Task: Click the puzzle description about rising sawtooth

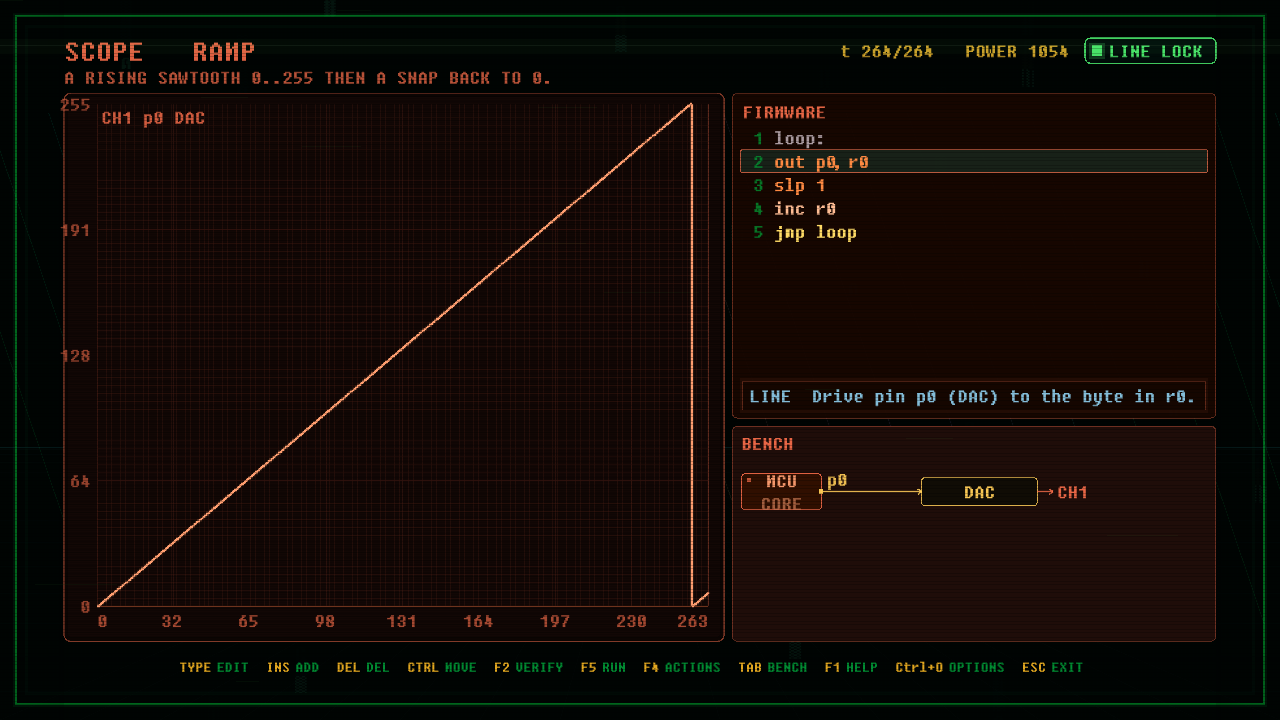Action: click(x=308, y=78)
